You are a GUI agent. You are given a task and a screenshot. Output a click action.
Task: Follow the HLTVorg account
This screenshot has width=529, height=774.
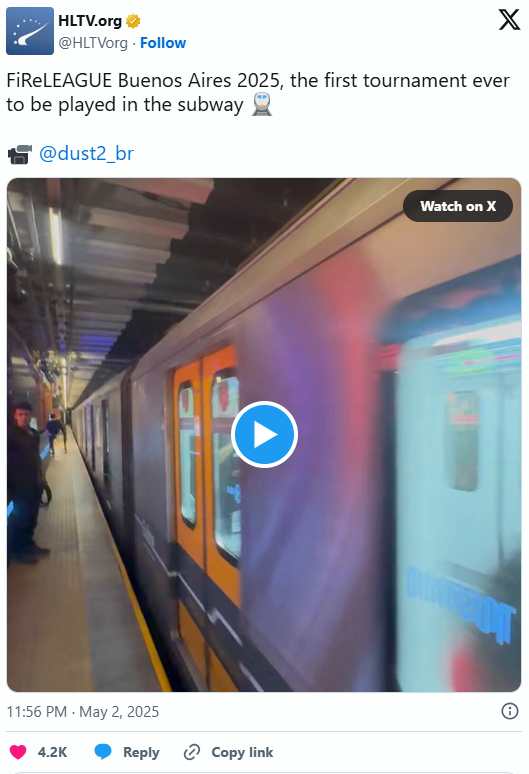coord(163,43)
